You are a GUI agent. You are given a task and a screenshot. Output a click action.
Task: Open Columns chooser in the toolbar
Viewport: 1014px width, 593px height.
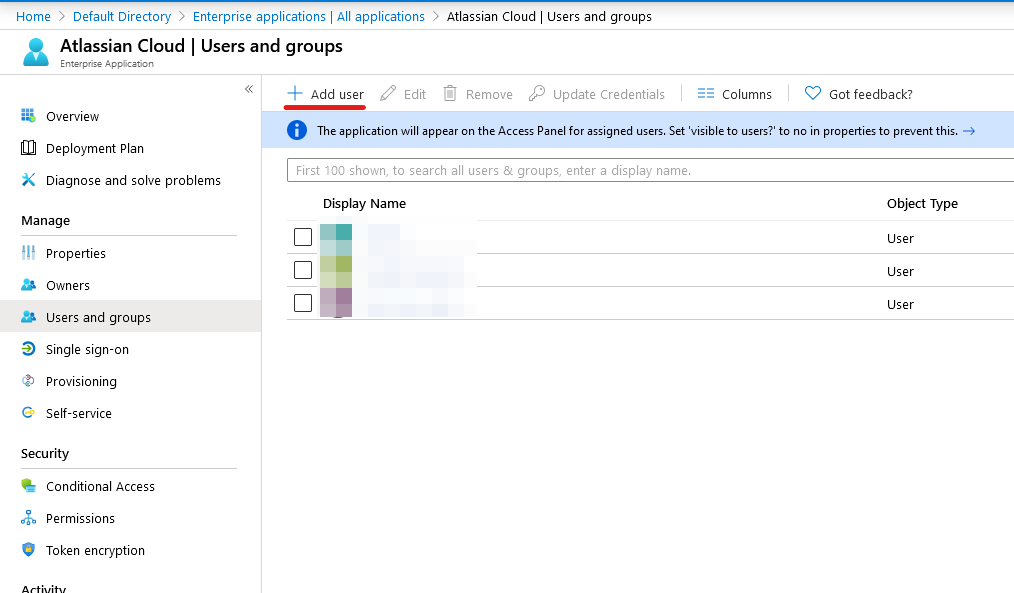[x=734, y=94]
